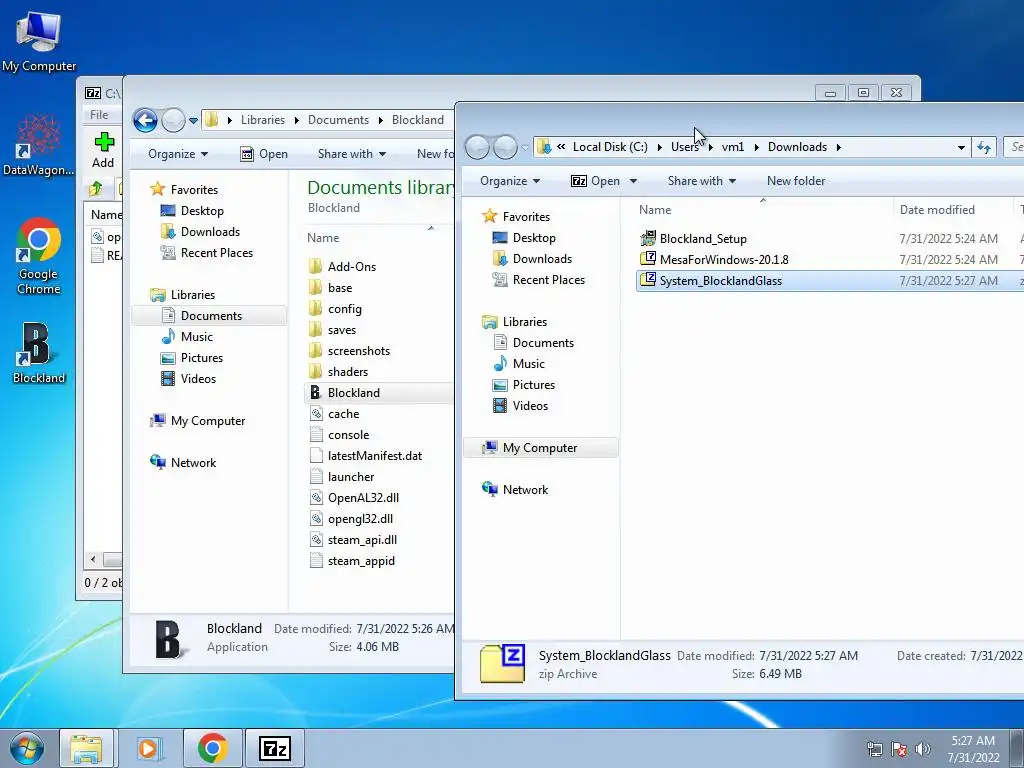Expand Open button dropdown arrow in Downloads window
The image size is (1024, 768).
633,182
